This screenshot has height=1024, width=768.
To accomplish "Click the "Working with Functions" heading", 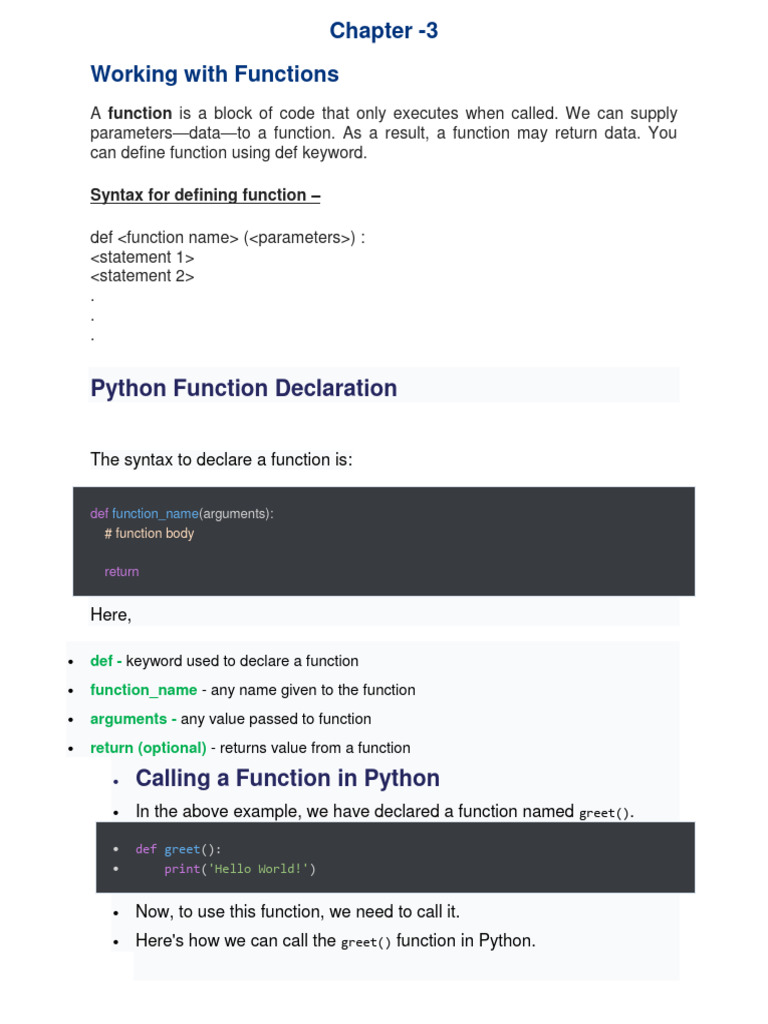I will [x=214, y=74].
